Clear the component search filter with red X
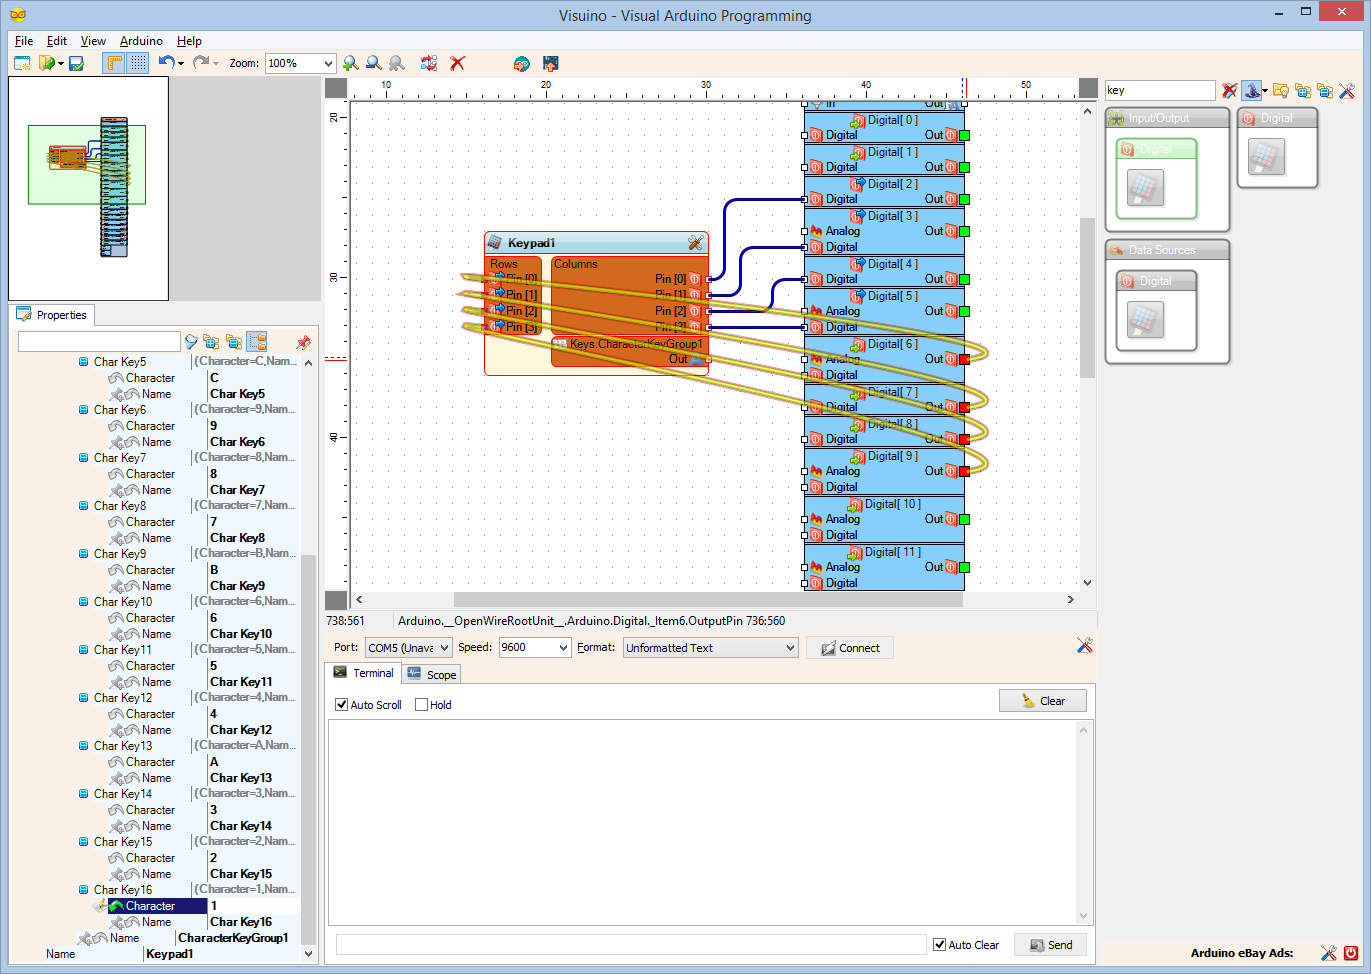Screen dimensions: 1371x974 pos(1229,90)
